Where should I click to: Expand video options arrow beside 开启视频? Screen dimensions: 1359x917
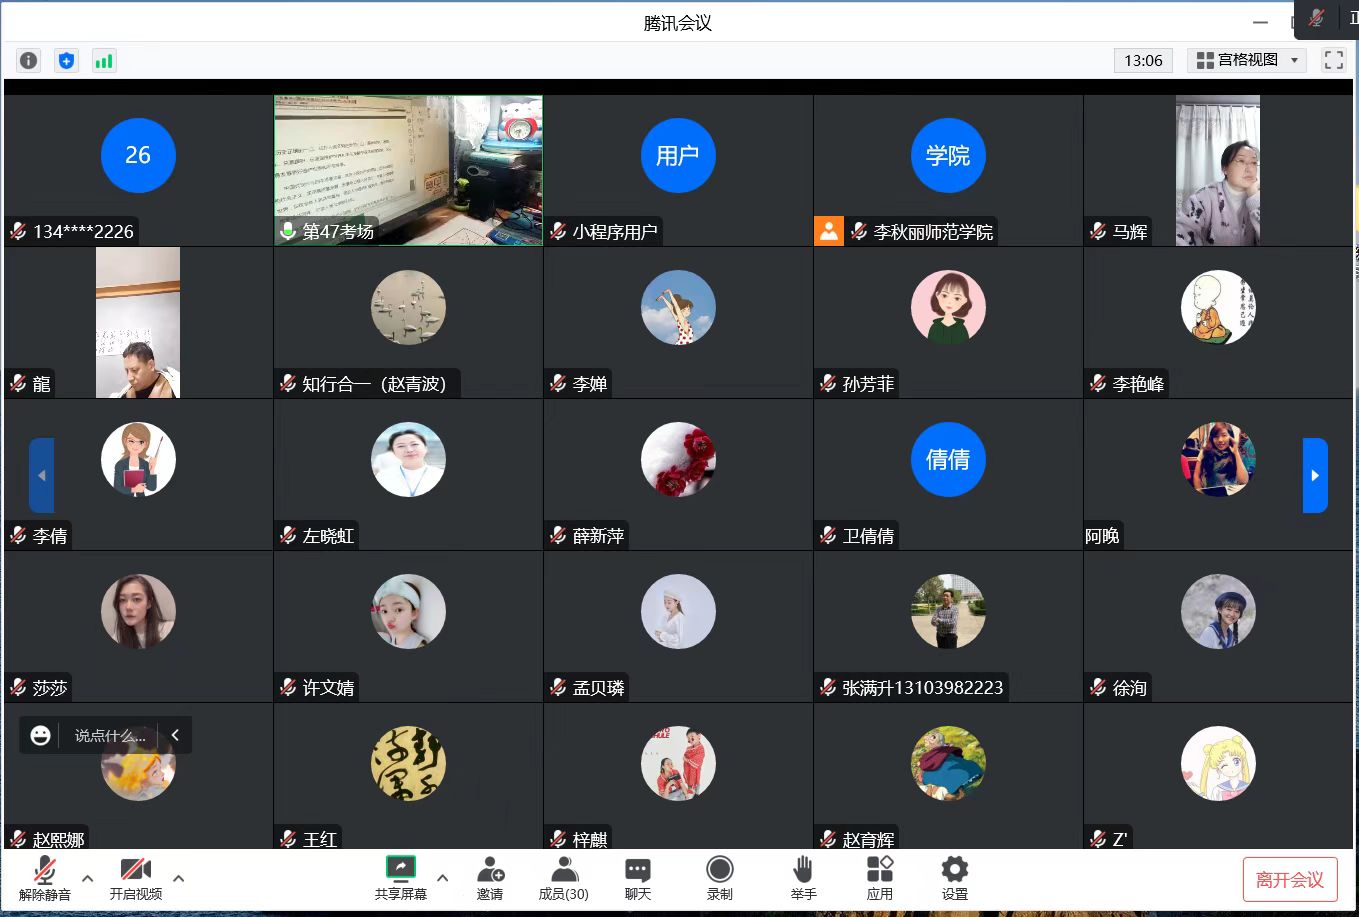(178, 878)
